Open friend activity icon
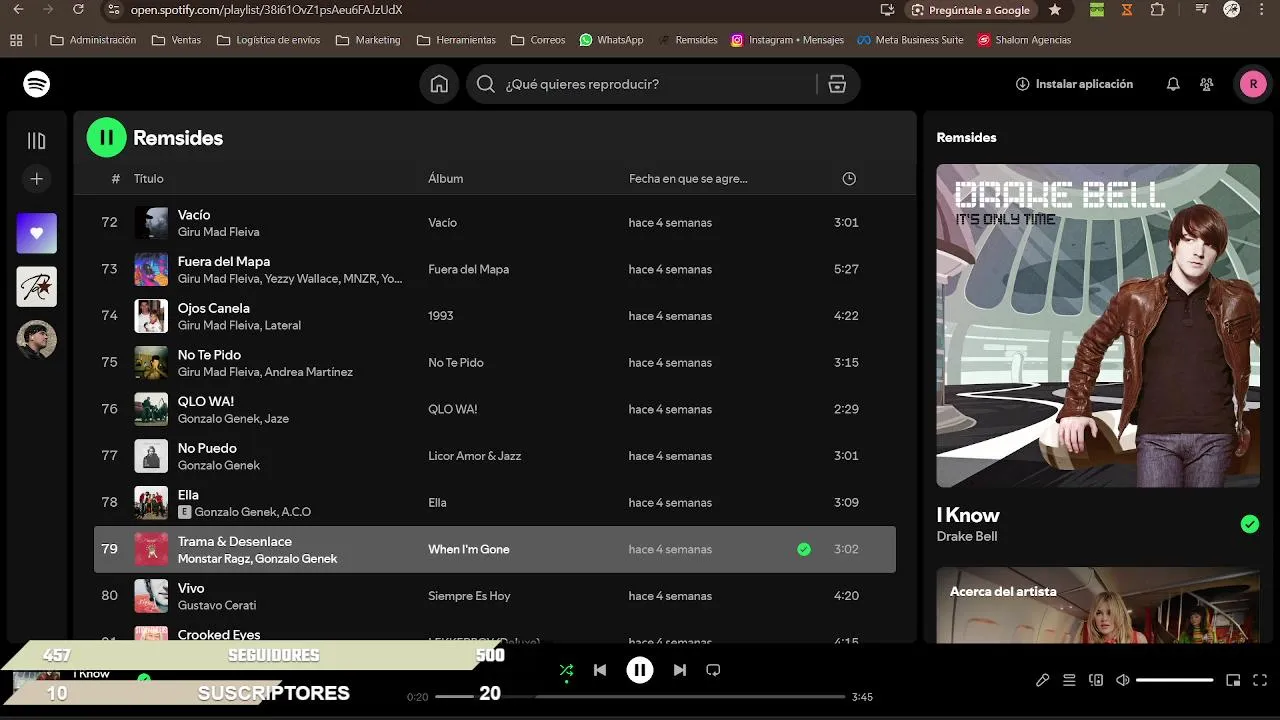 point(1207,84)
